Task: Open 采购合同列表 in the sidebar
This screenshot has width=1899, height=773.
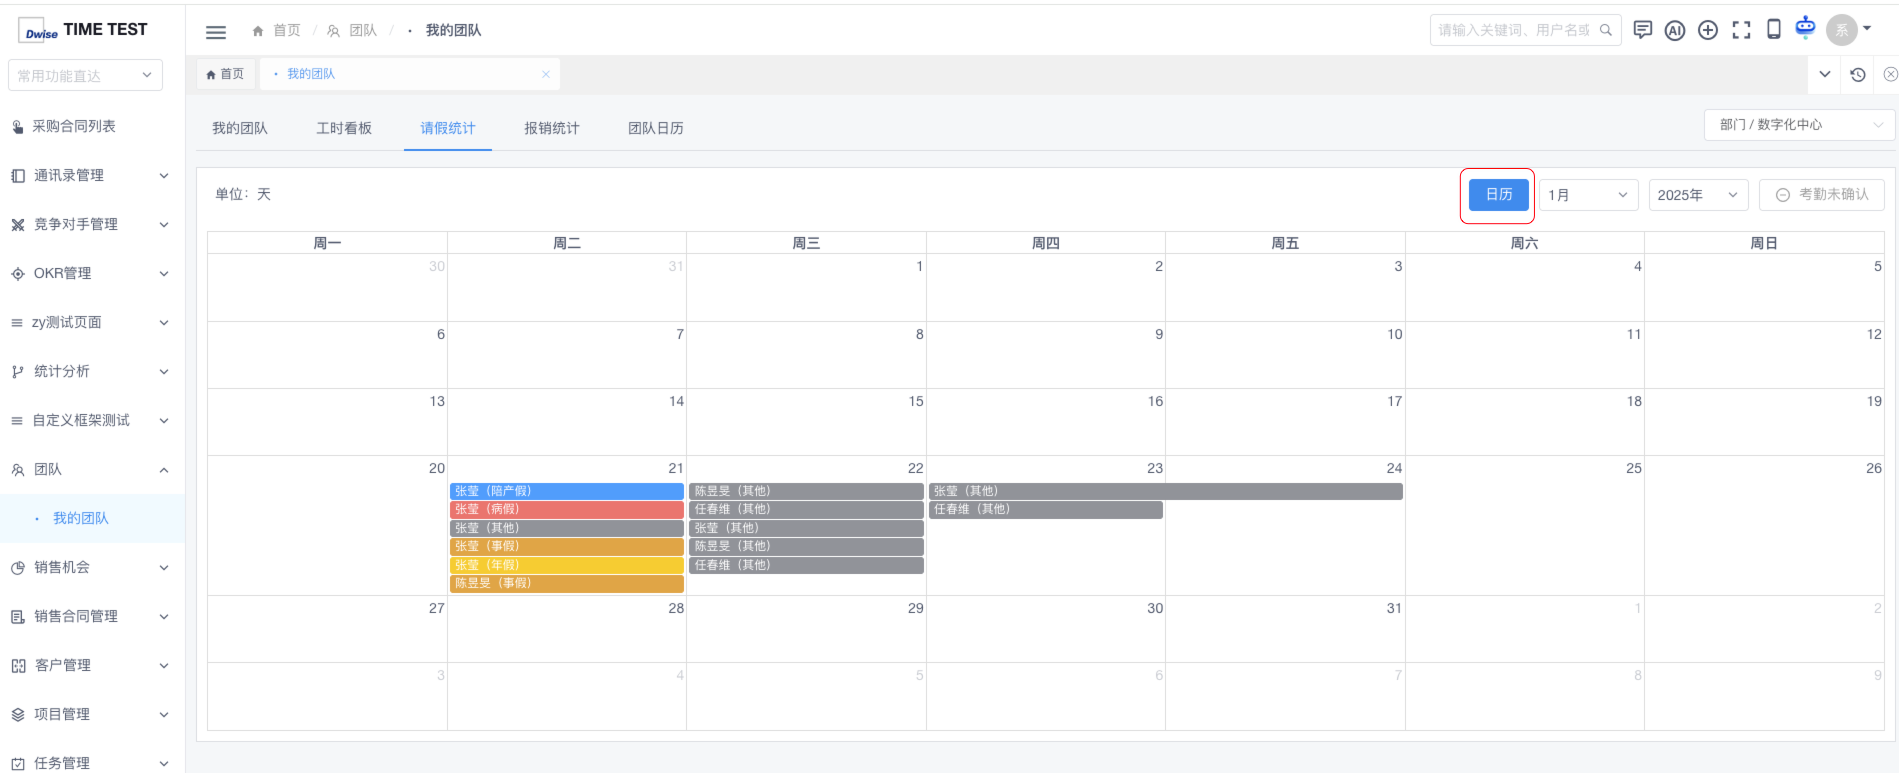Action: click(74, 126)
